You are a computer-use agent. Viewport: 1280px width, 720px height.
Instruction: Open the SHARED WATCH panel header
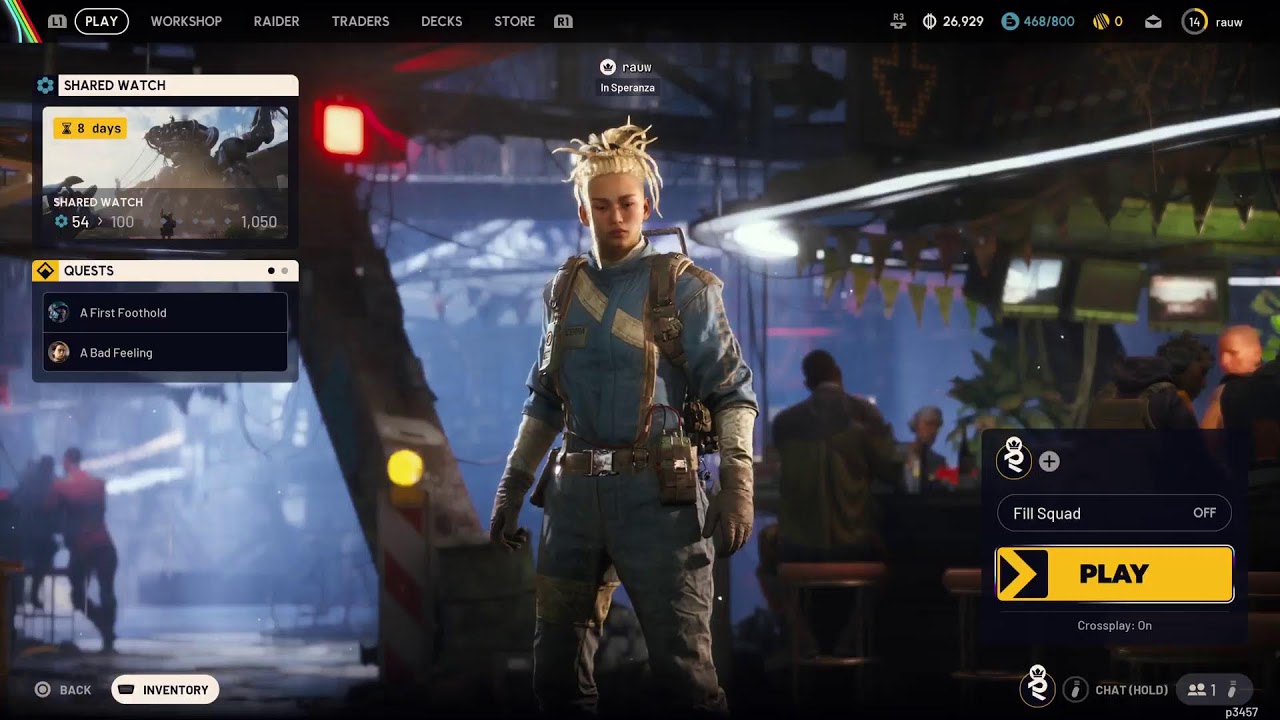point(178,86)
